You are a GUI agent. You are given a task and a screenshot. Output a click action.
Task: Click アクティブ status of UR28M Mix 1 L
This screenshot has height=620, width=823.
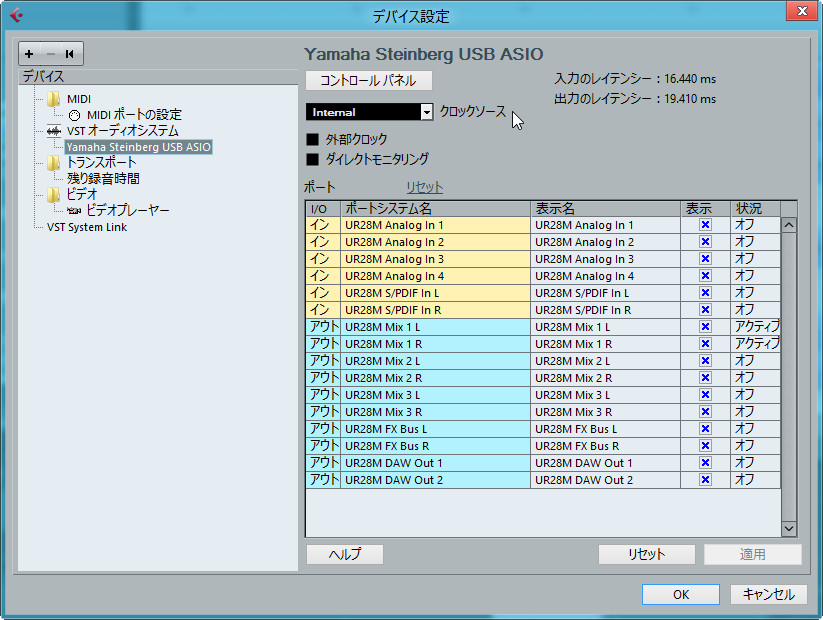(x=756, y=327)
